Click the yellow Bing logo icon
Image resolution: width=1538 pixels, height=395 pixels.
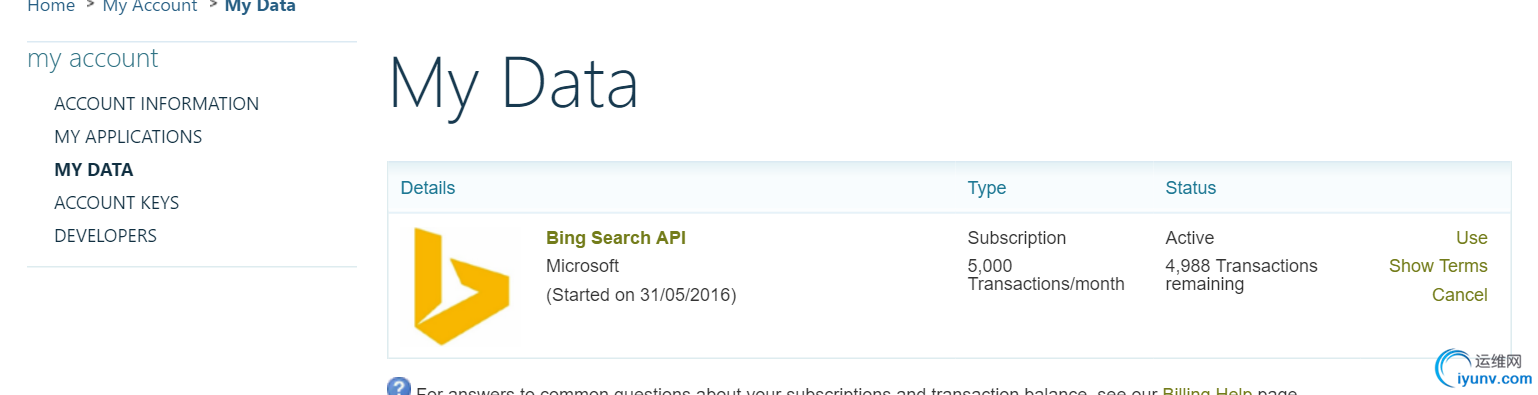pos(462,286)
